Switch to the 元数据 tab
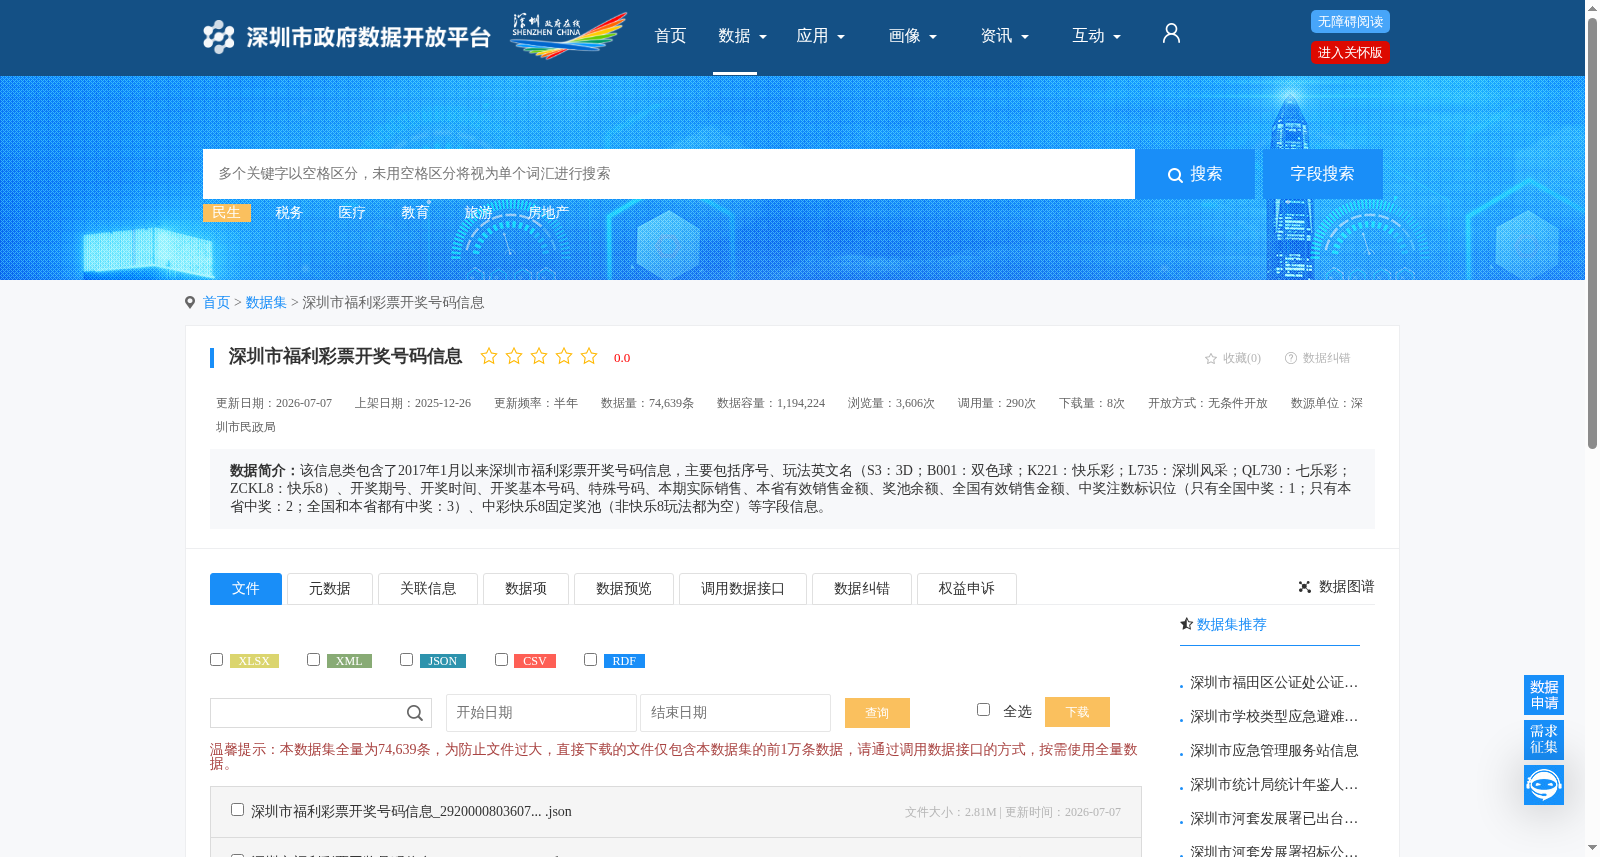The width and height of the screenshot is (1600, 857). [x=330, y=589]
